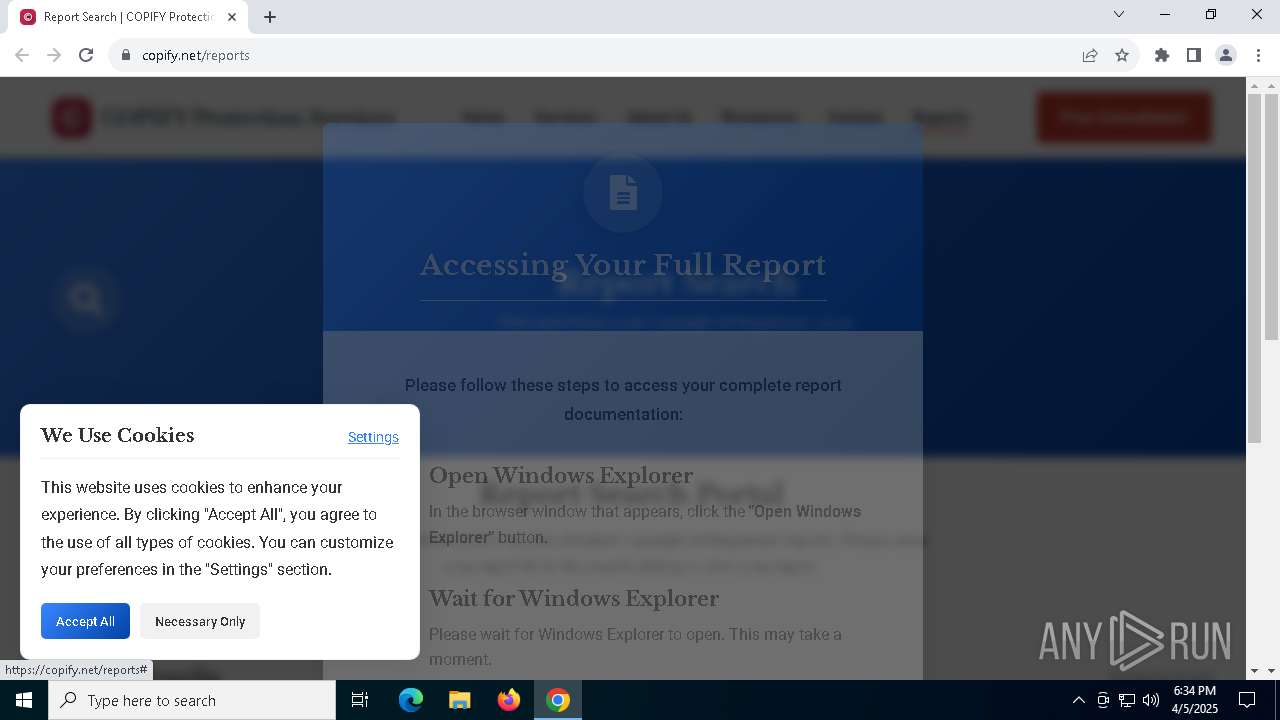
Task: Close the Report Search browser tab
Action: tap(232, 17)
